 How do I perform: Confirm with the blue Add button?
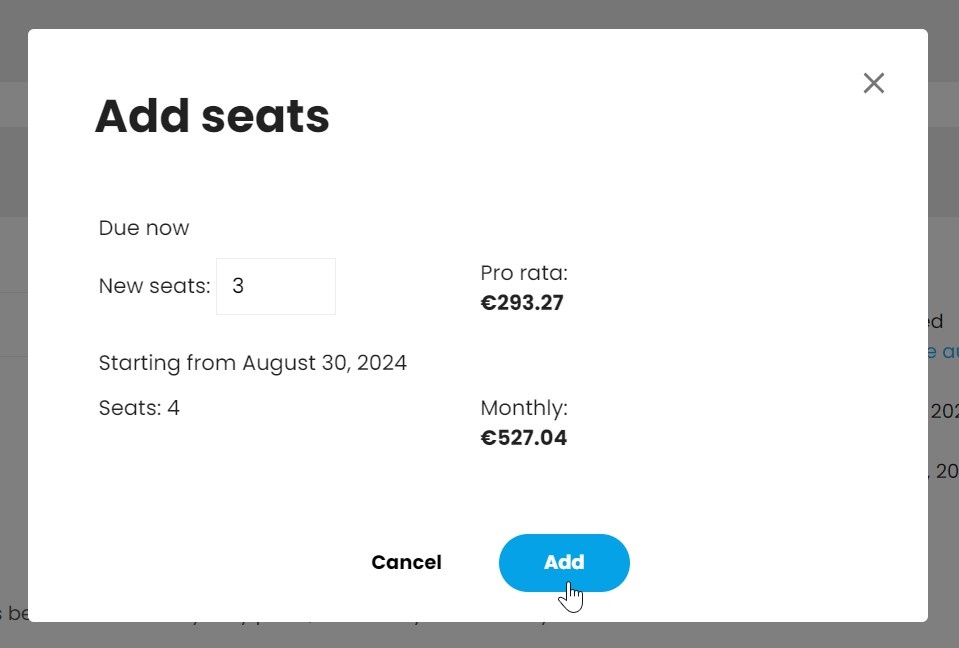click(x=564, y=562)
